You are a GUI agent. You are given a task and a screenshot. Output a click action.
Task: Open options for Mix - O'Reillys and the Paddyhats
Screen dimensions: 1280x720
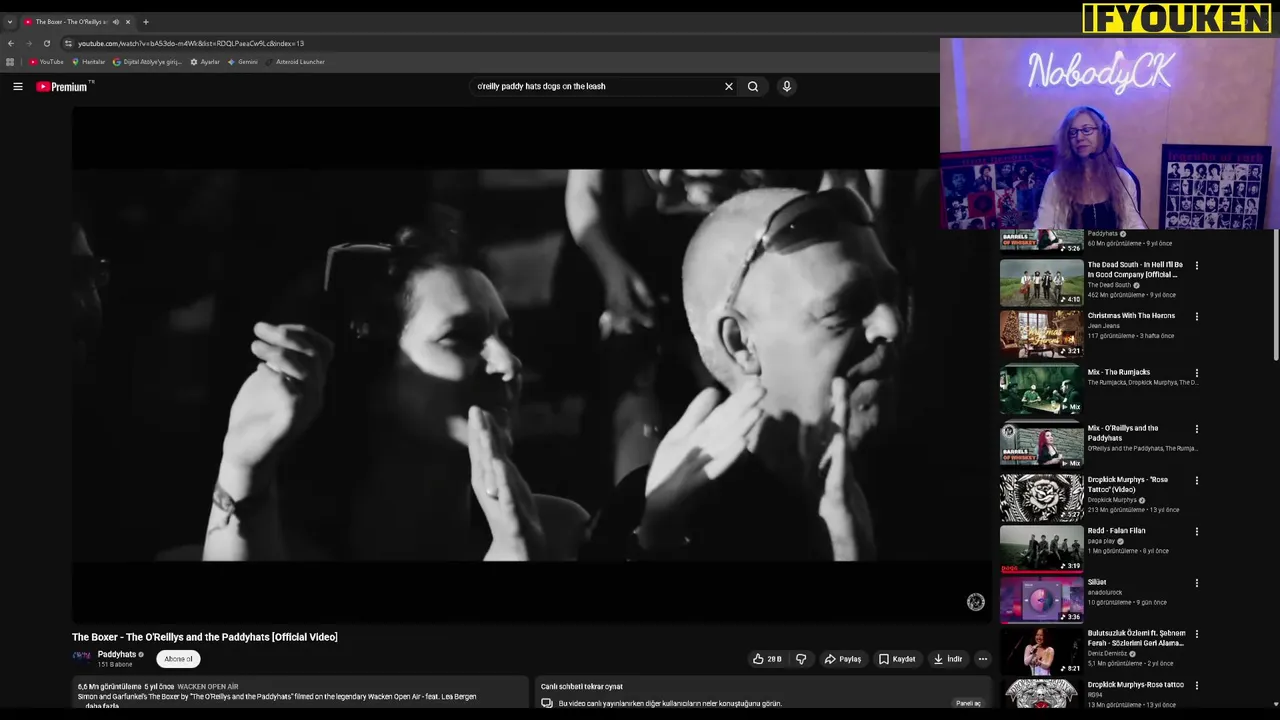coord(1197,429)
